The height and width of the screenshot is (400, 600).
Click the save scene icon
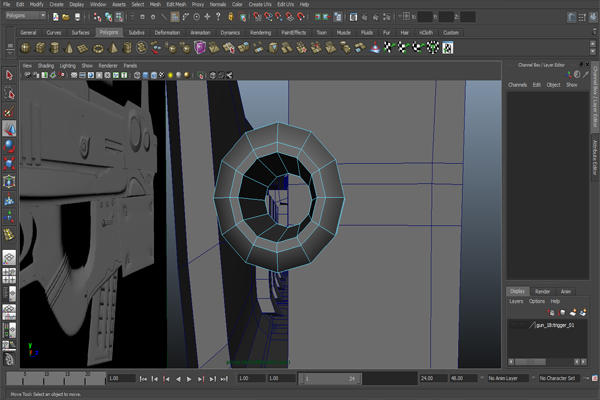tap(77, 17)
